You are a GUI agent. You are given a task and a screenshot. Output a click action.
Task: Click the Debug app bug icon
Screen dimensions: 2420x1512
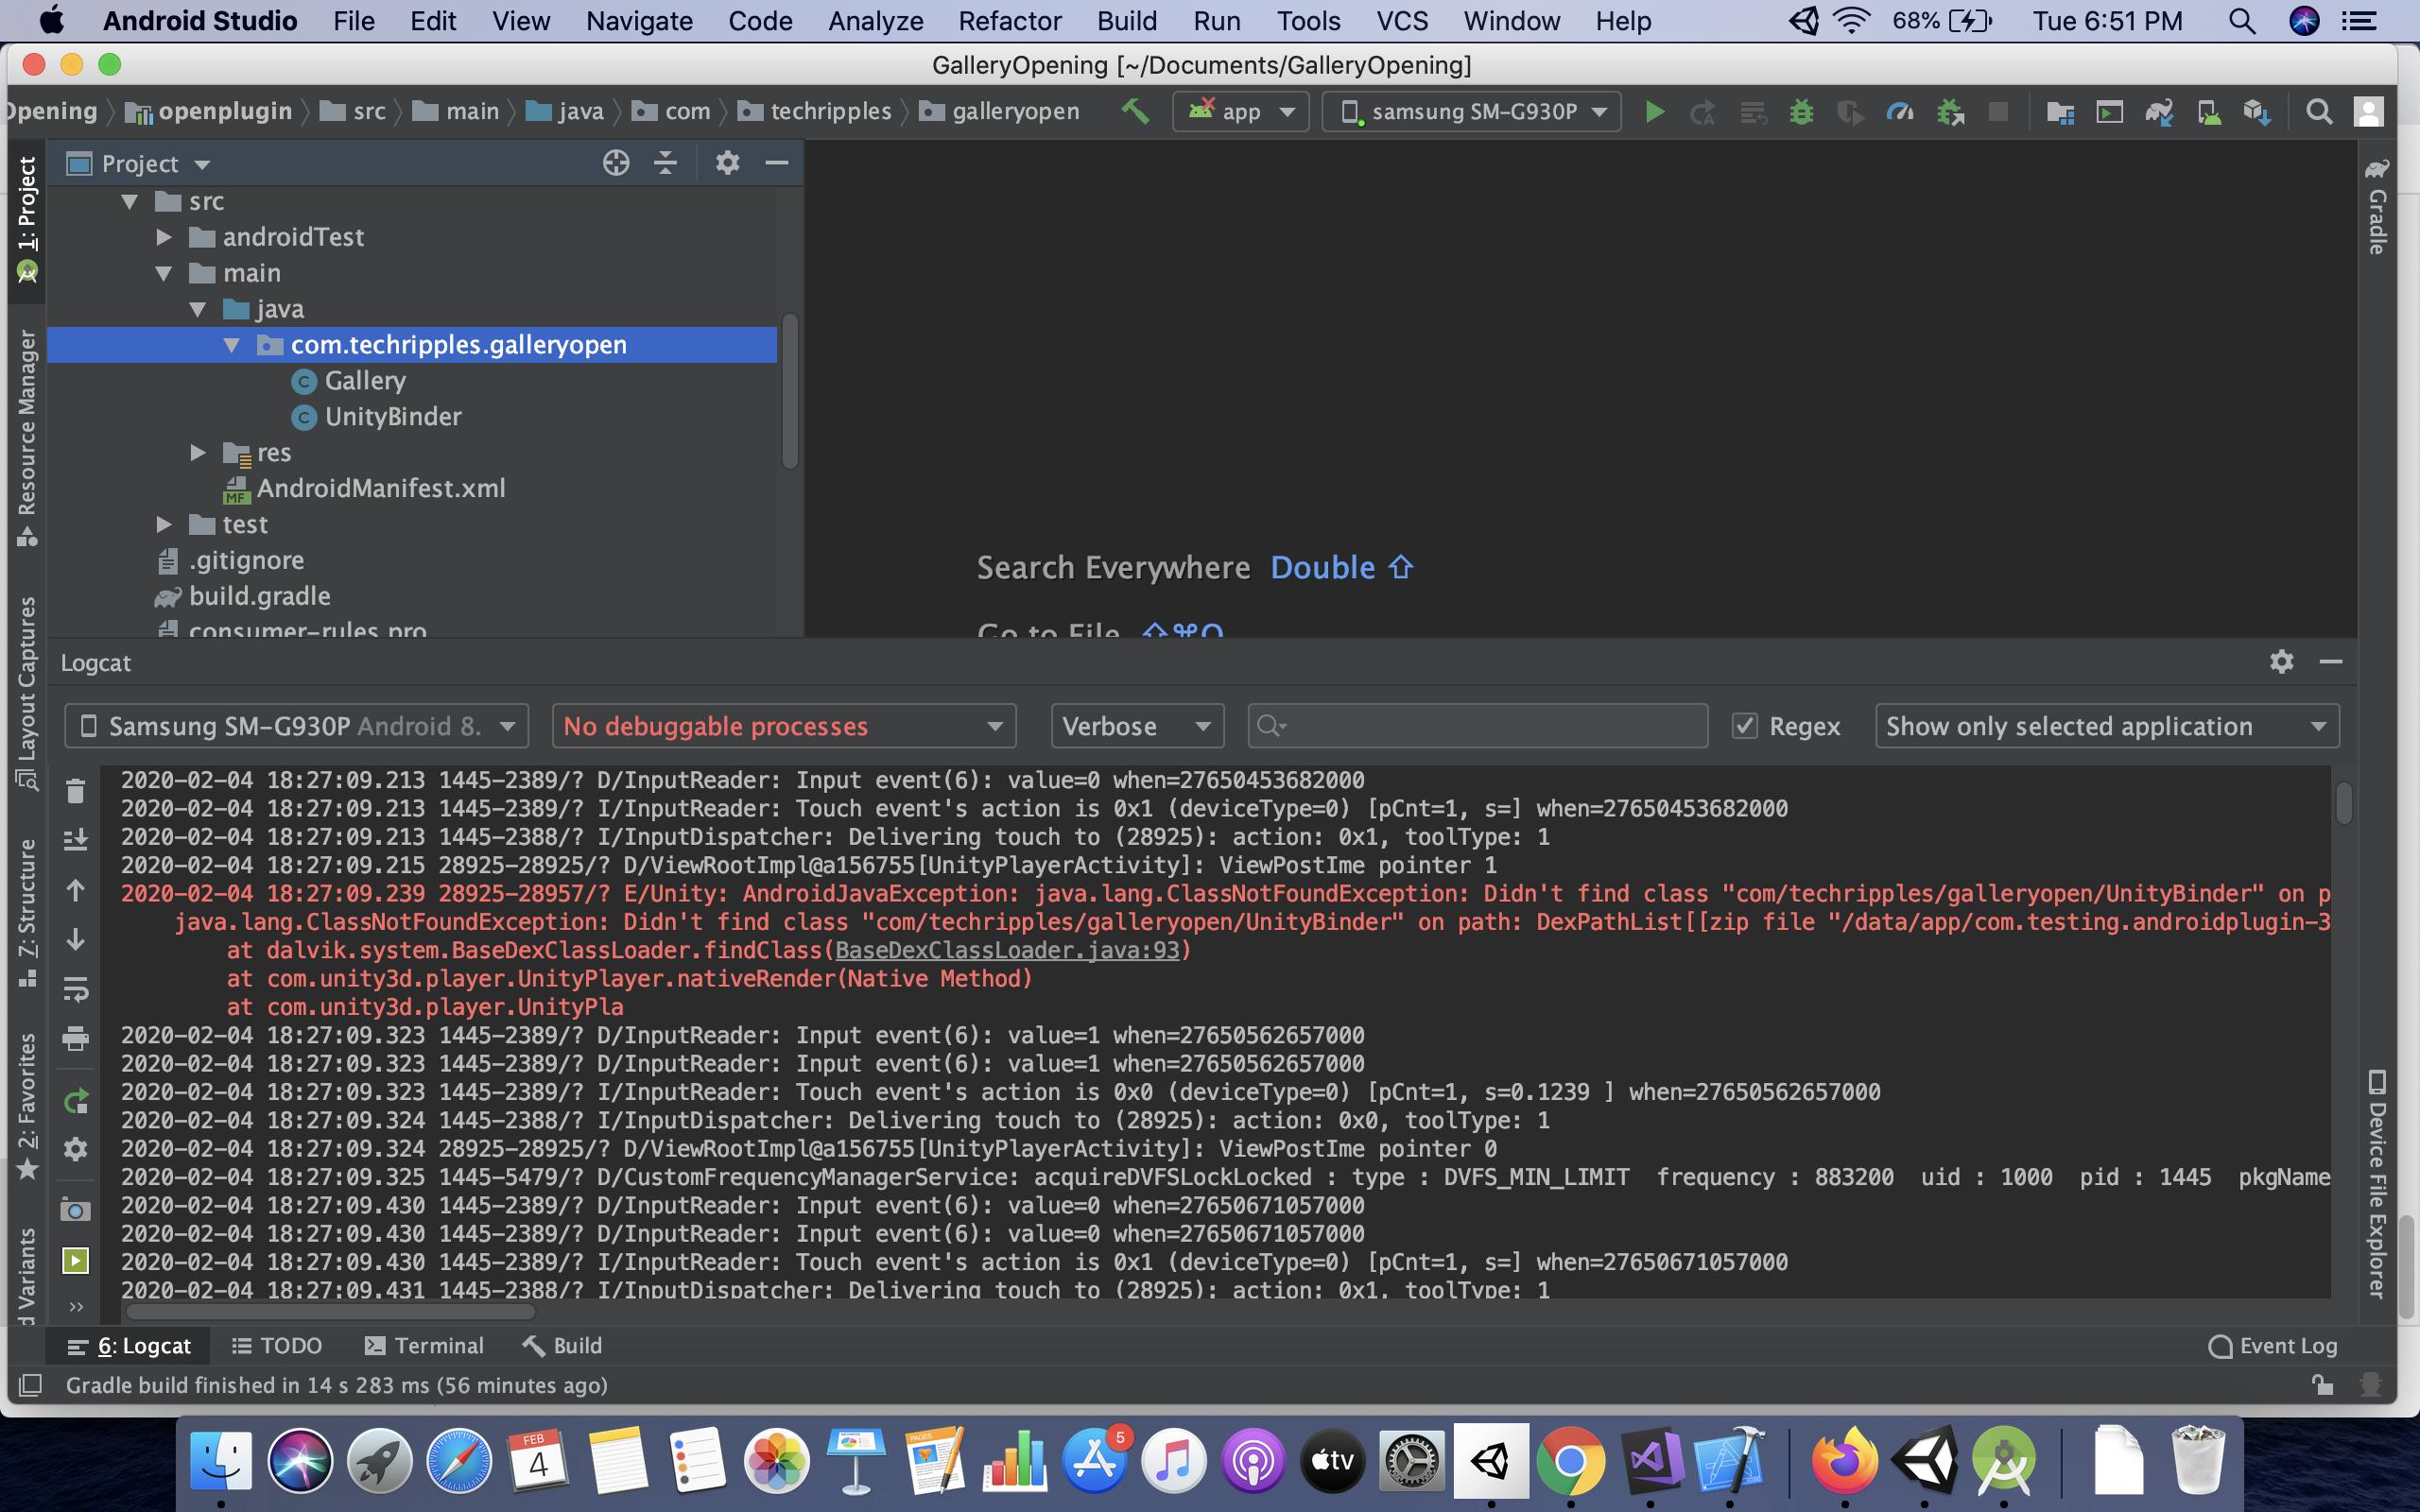(1801, 112)
